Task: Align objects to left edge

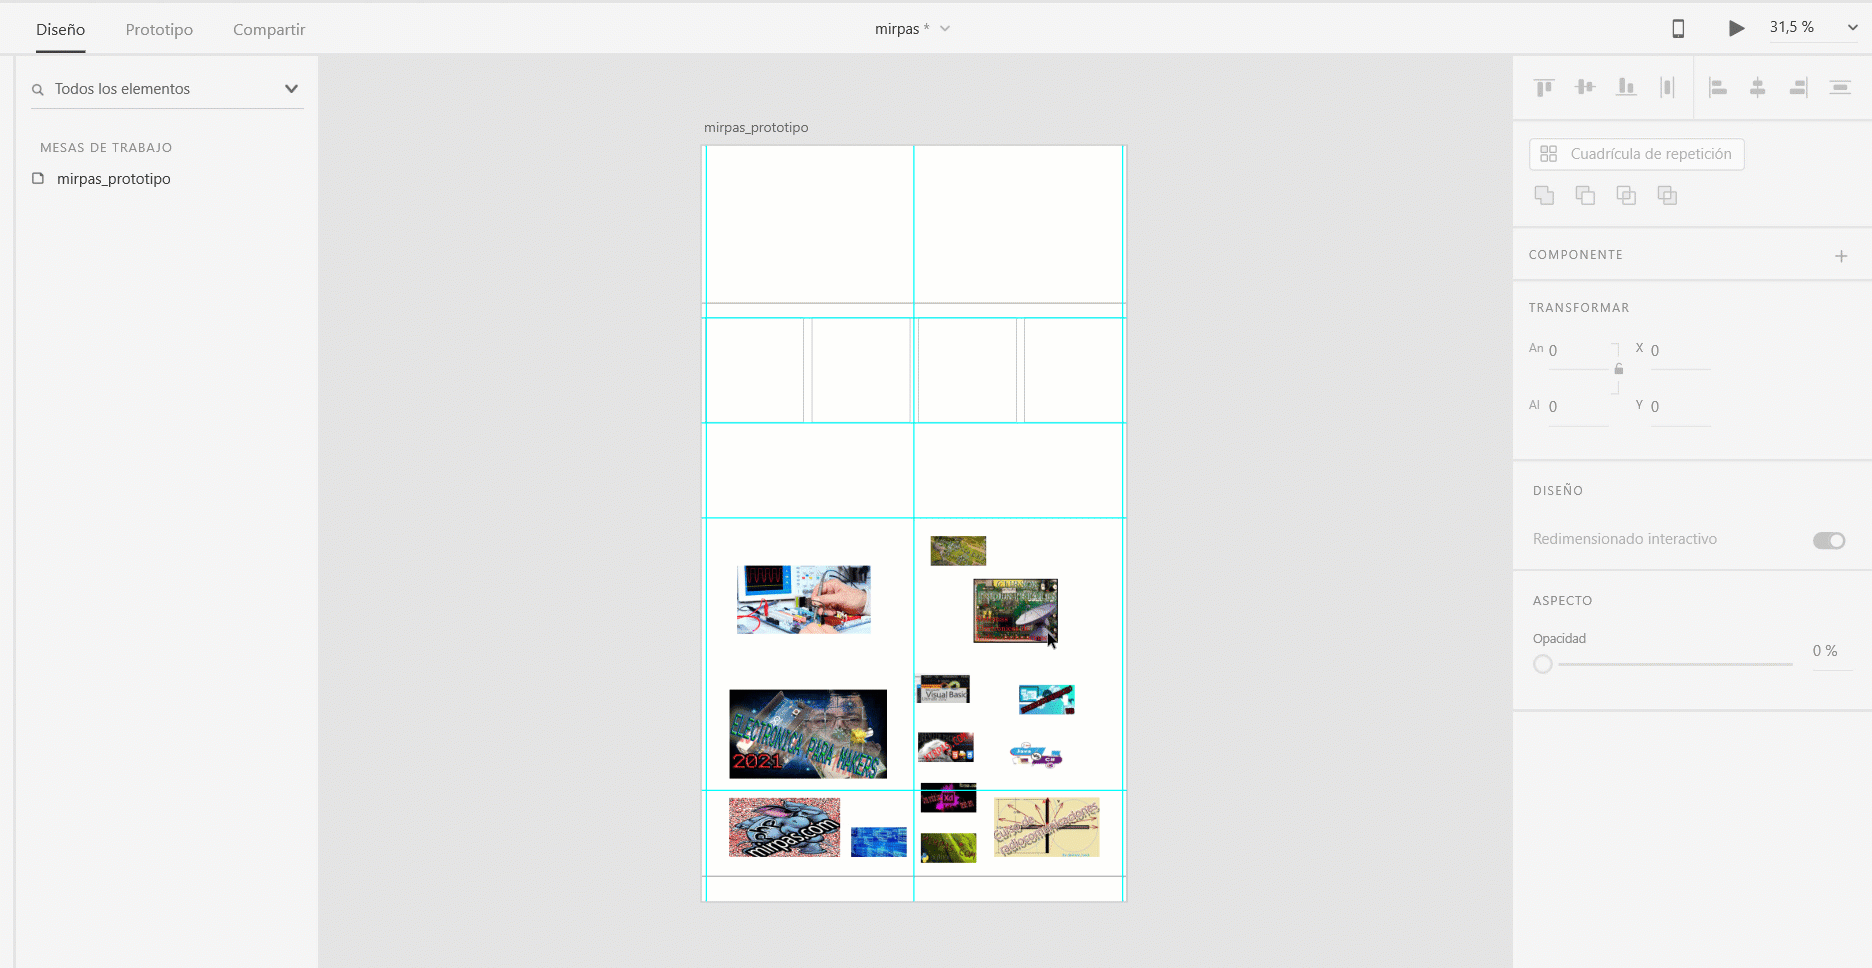Action: (x=1718, y=88)
